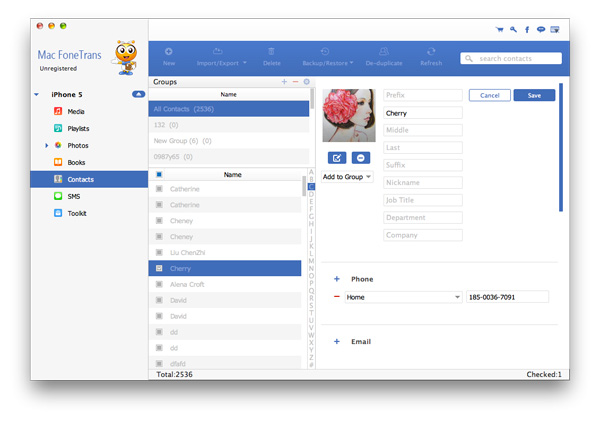Open Toolkit in the sidebar
The height and width of the screenshot is (422, 600).
(77, 213)
